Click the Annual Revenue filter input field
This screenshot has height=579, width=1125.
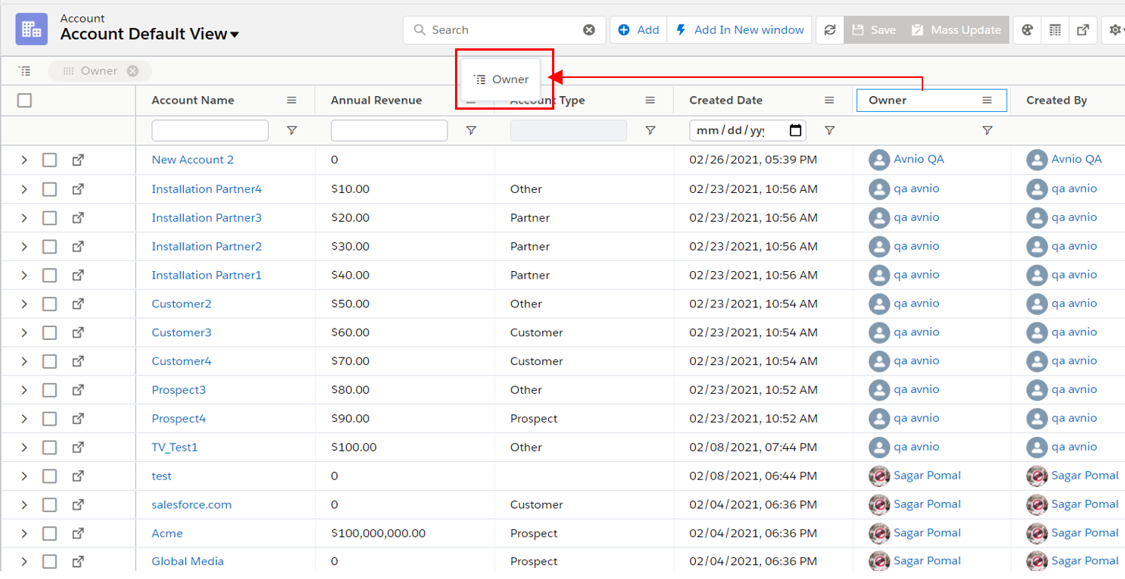(x=389, y=131)
